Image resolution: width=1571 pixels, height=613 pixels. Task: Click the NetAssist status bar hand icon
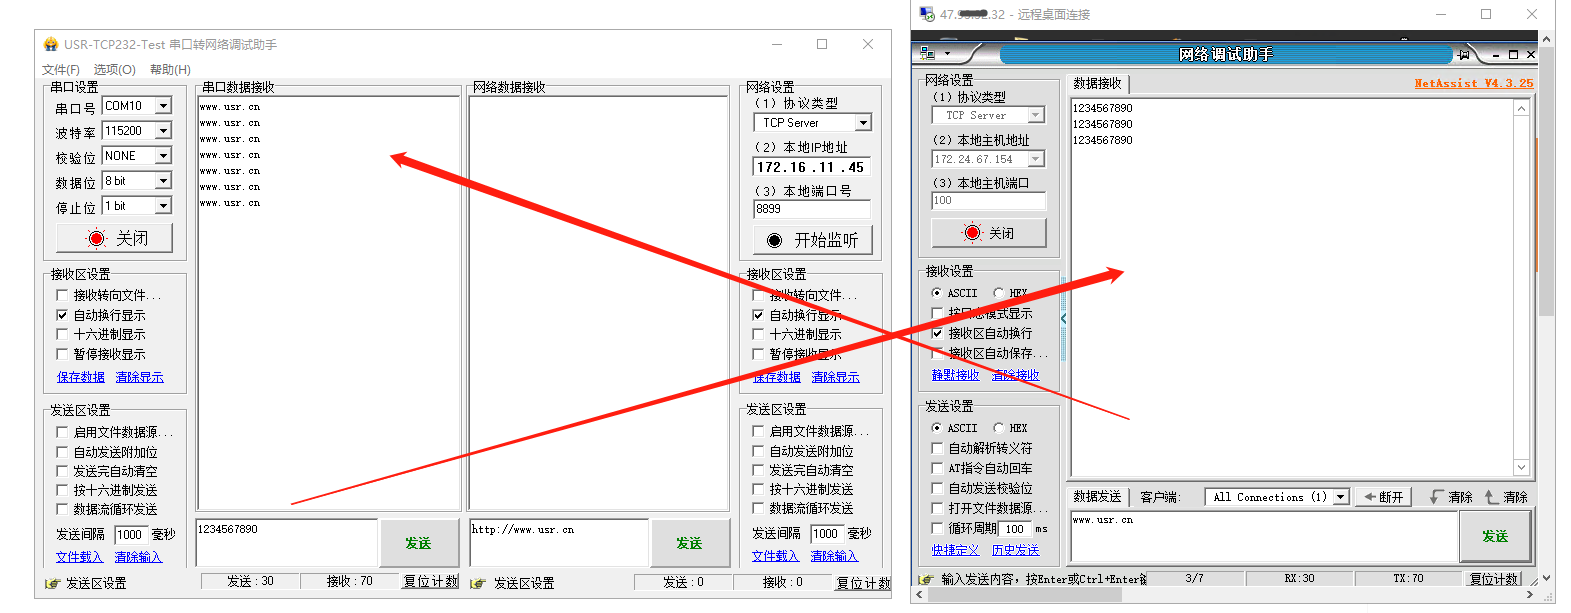coord(926,579)
